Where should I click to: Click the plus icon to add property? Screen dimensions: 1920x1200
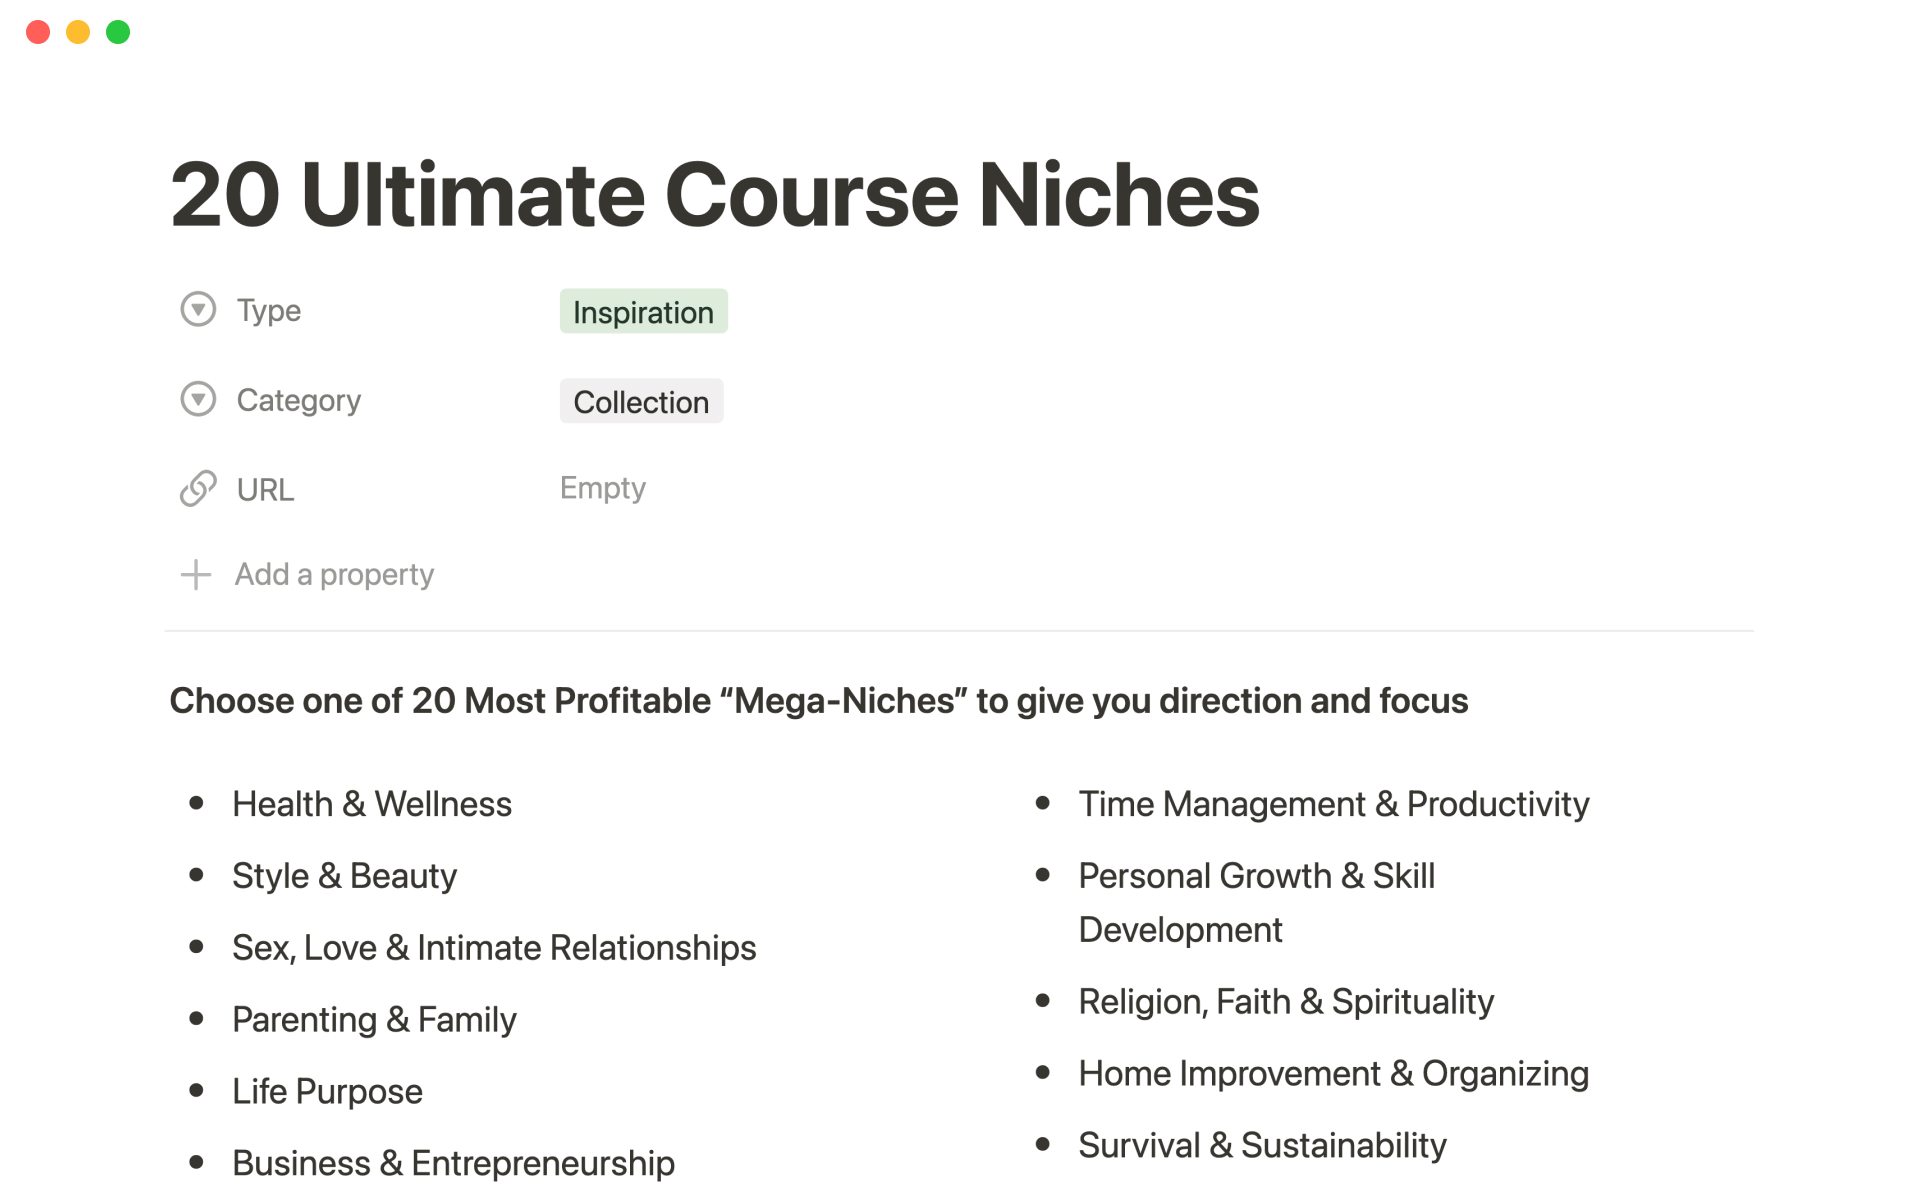196,575
